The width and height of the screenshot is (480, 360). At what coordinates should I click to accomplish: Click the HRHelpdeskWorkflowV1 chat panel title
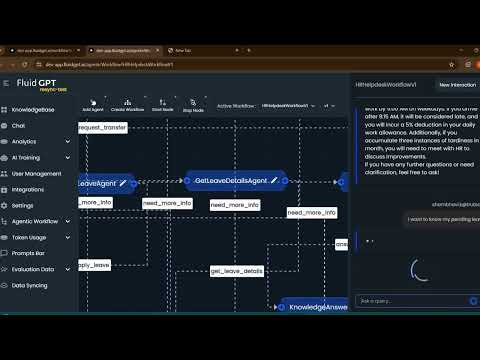tap(385, 85)
